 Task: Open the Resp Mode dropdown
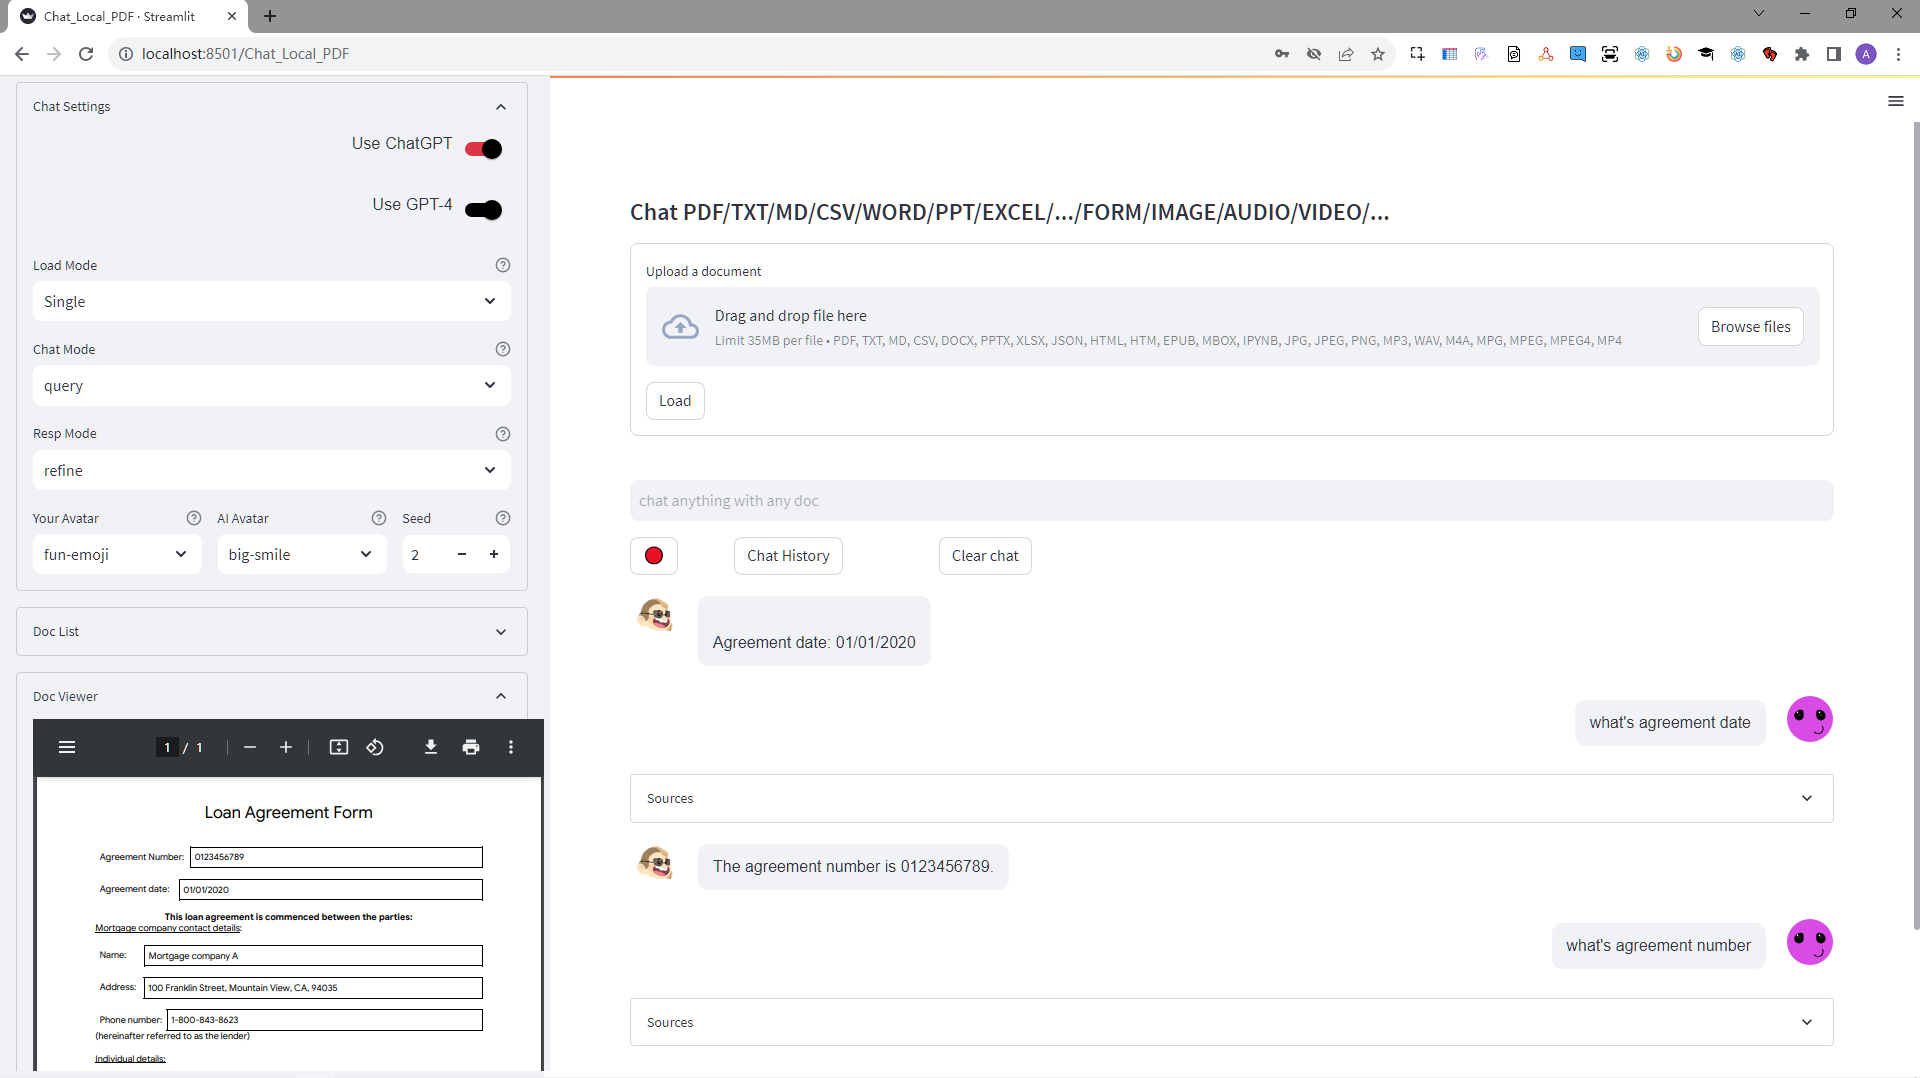(270, 470)
